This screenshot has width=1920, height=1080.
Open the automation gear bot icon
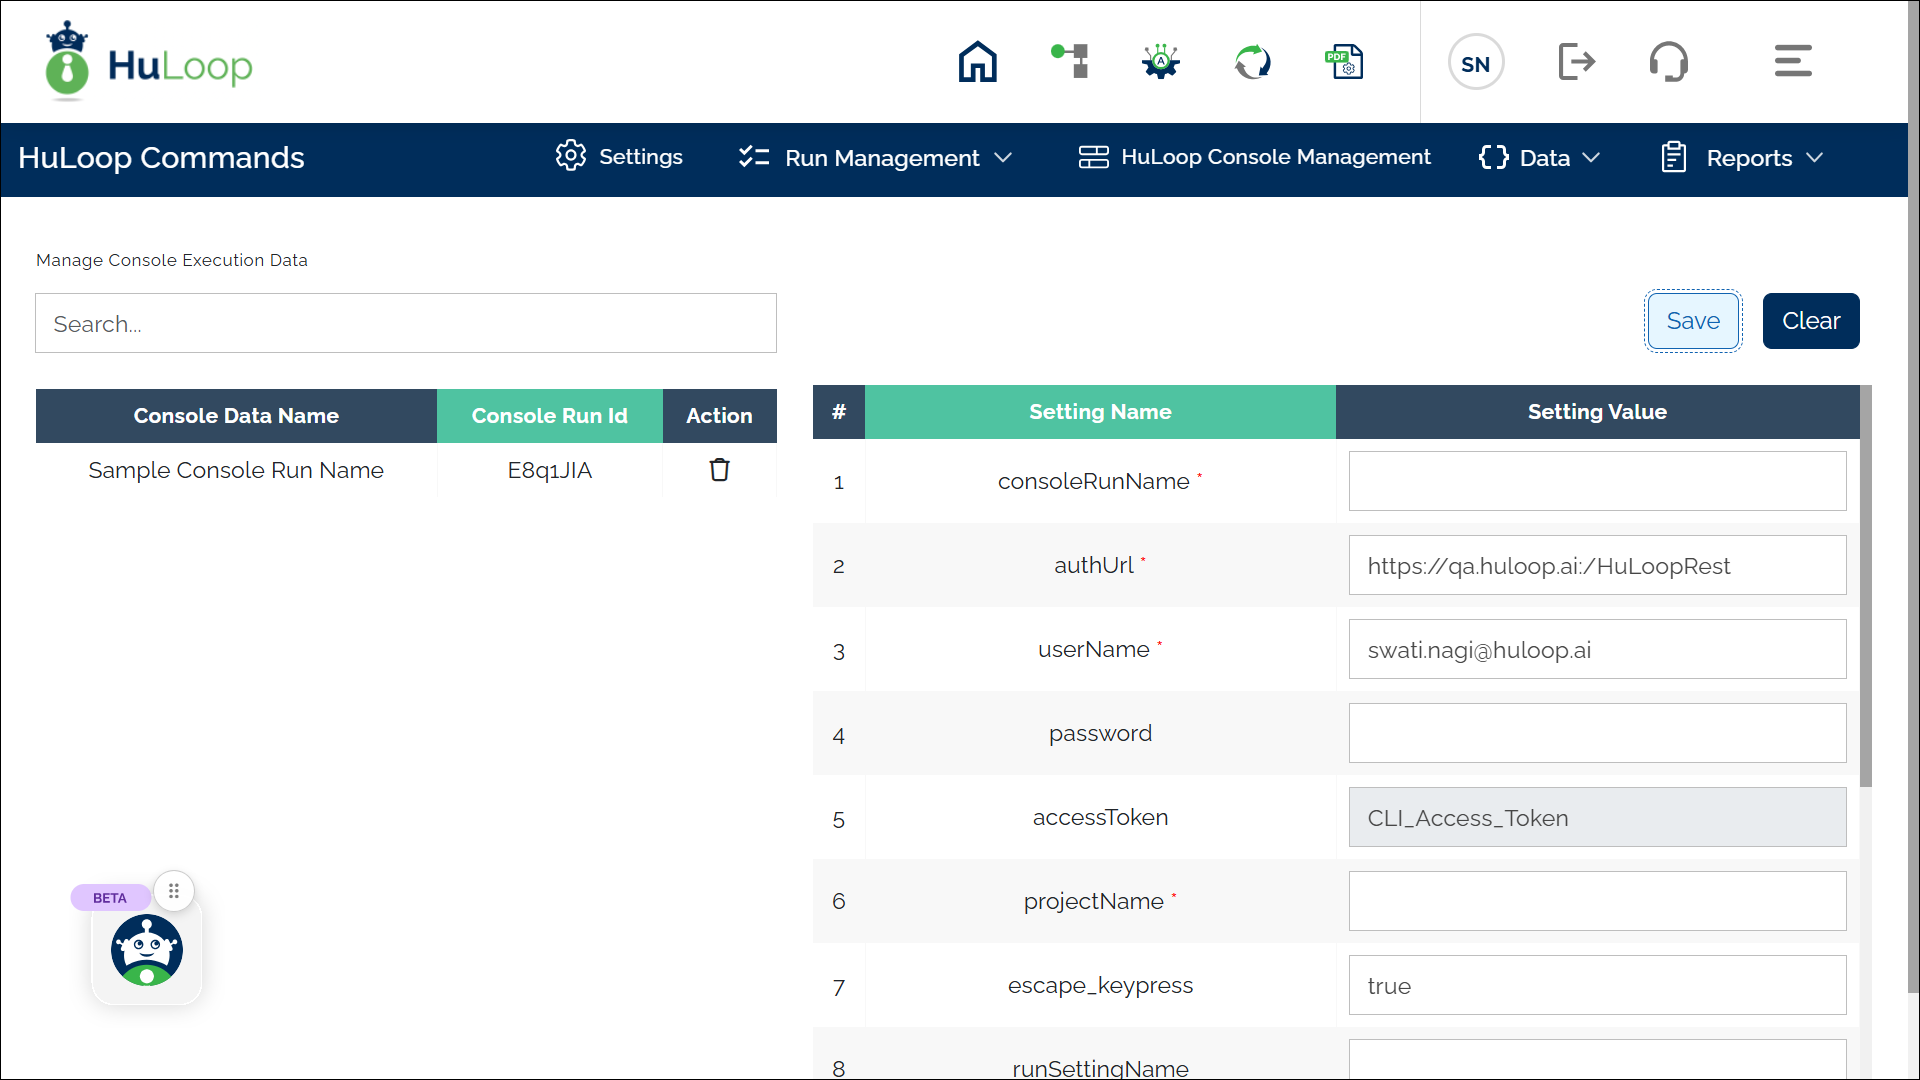point(1160,62)
